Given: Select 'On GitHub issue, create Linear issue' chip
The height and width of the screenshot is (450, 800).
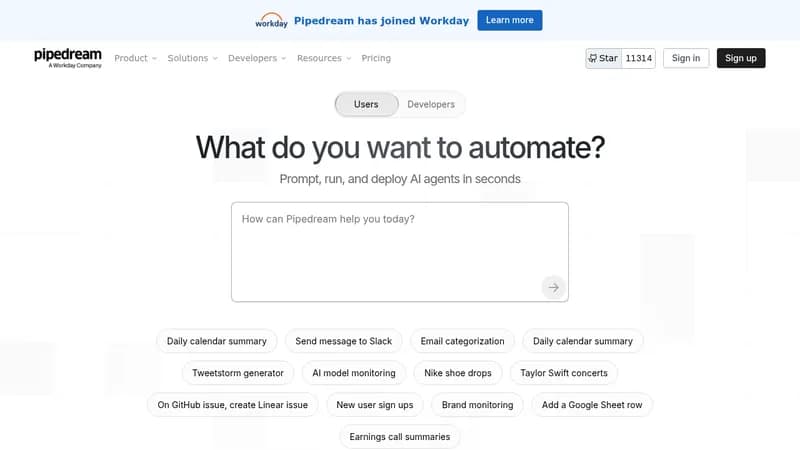Looking at the screenshot, I should pyautogui.click(x=233, y=405).
